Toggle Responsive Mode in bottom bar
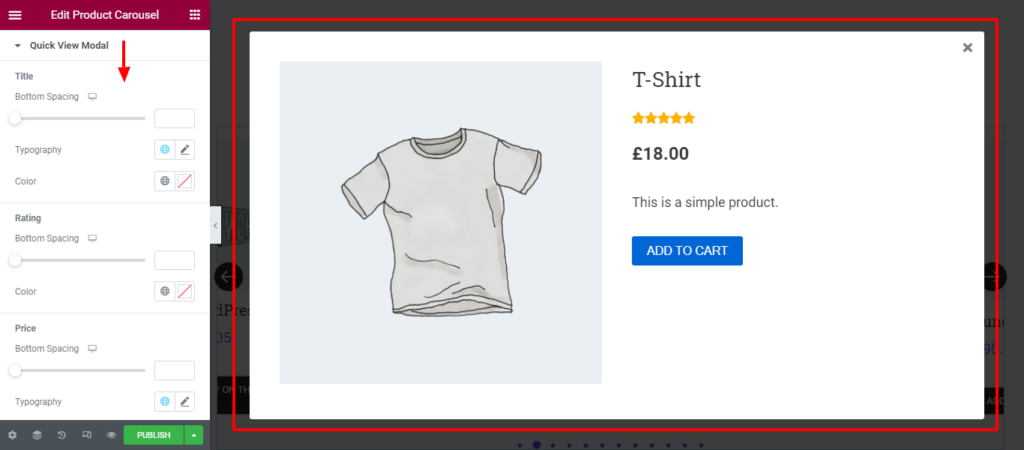1024x450 pixels. click(87, 435)
